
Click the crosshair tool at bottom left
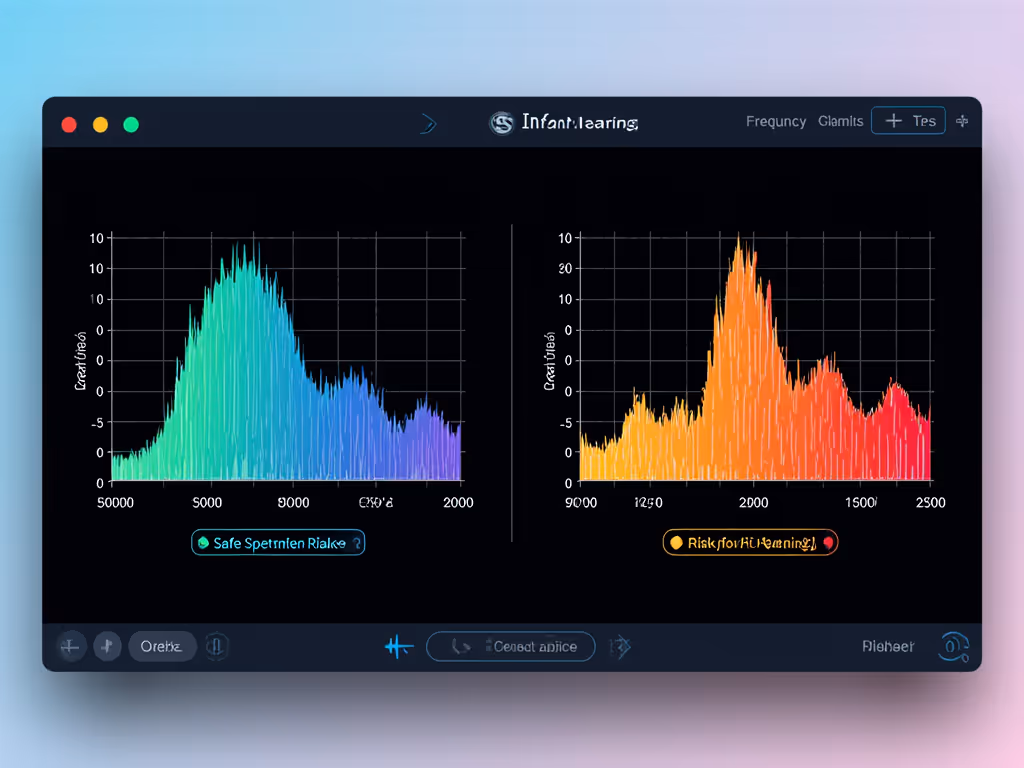coord(70,646)
